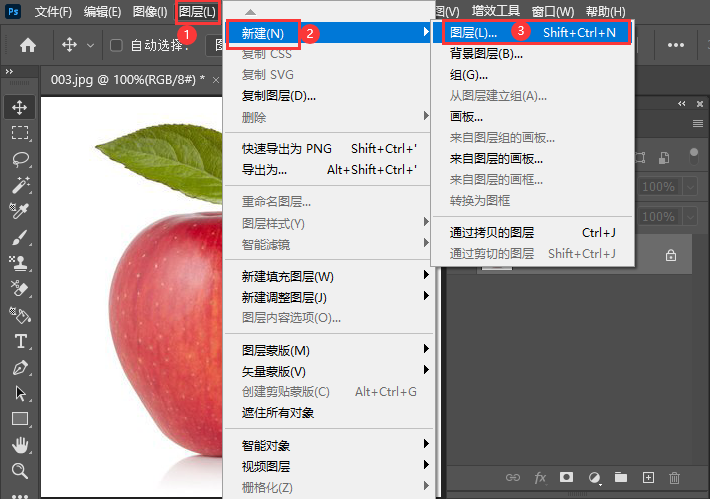Screen dimensions: 710x499
Task: Switch to the 003.jpg document tab
Action: point(128,80)
